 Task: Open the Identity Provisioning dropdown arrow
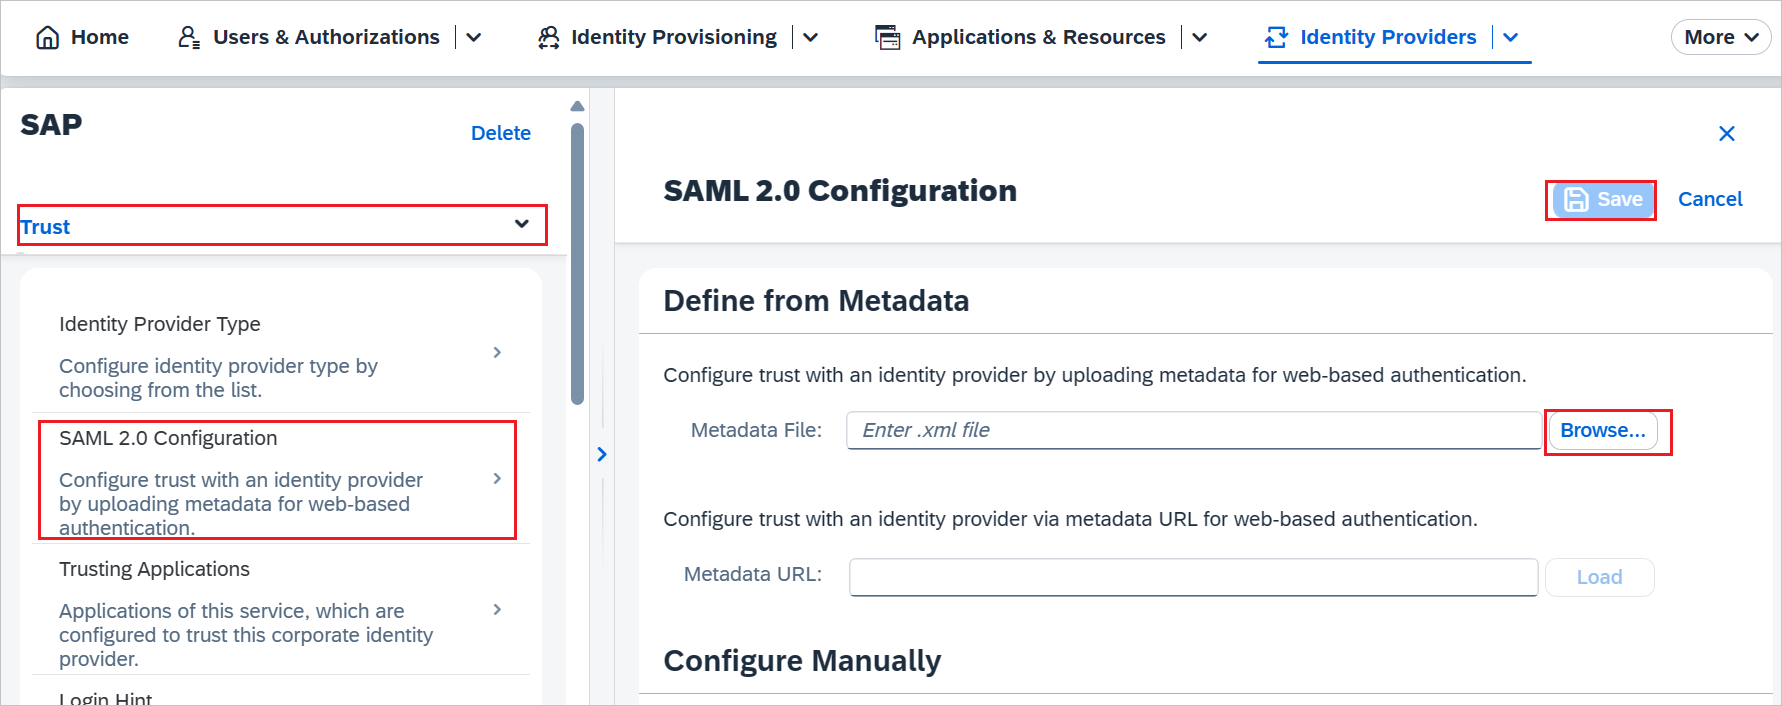click(811, 37)
